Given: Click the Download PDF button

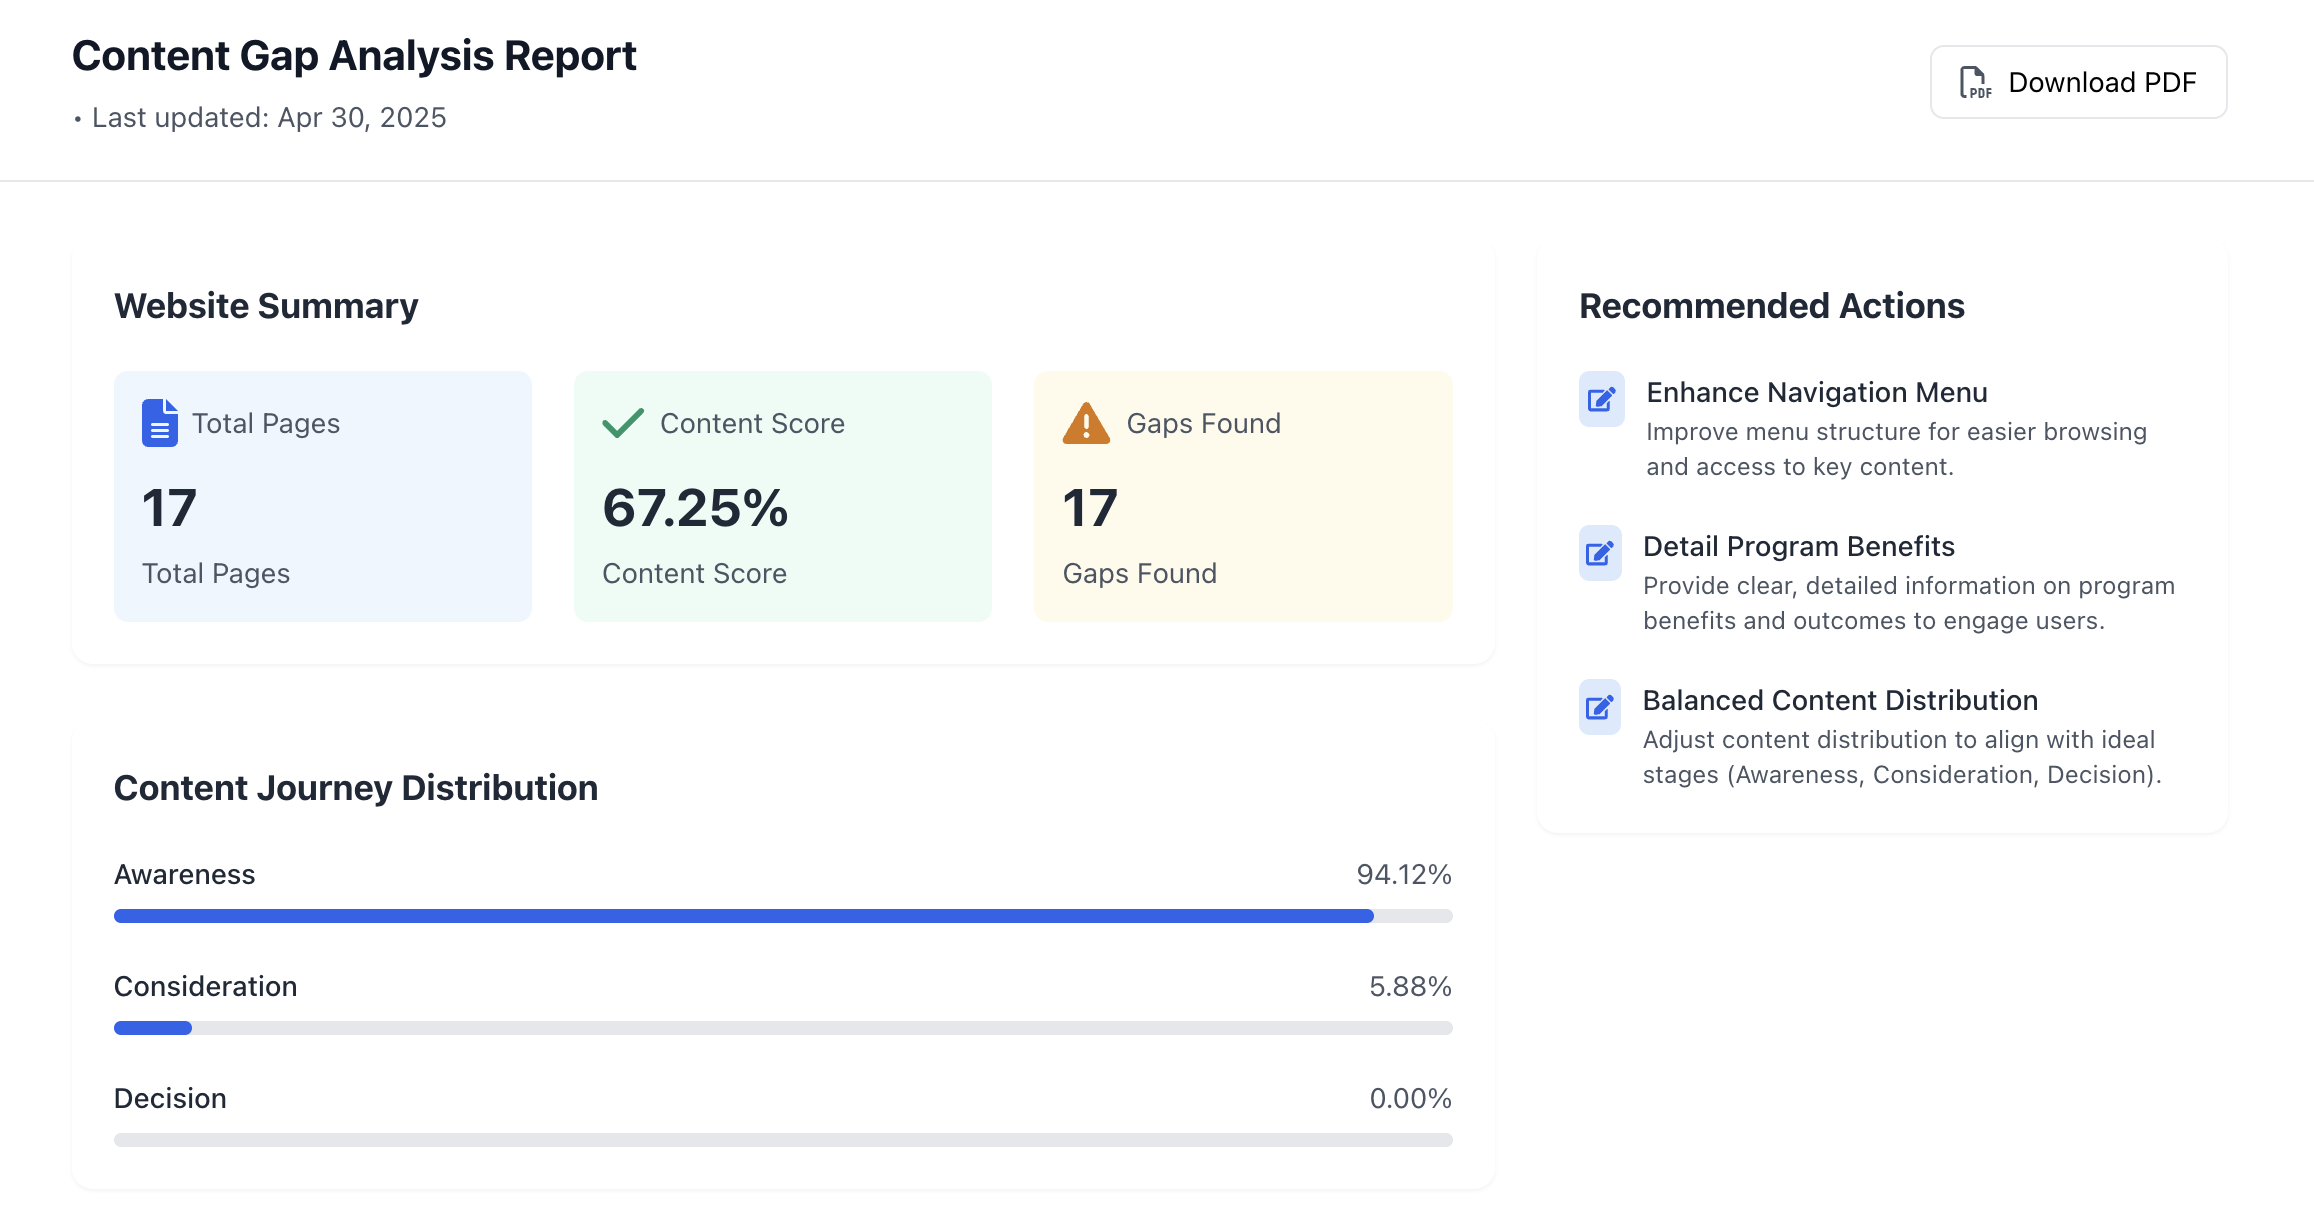Looking at the screenshot, I should 2078,81.
